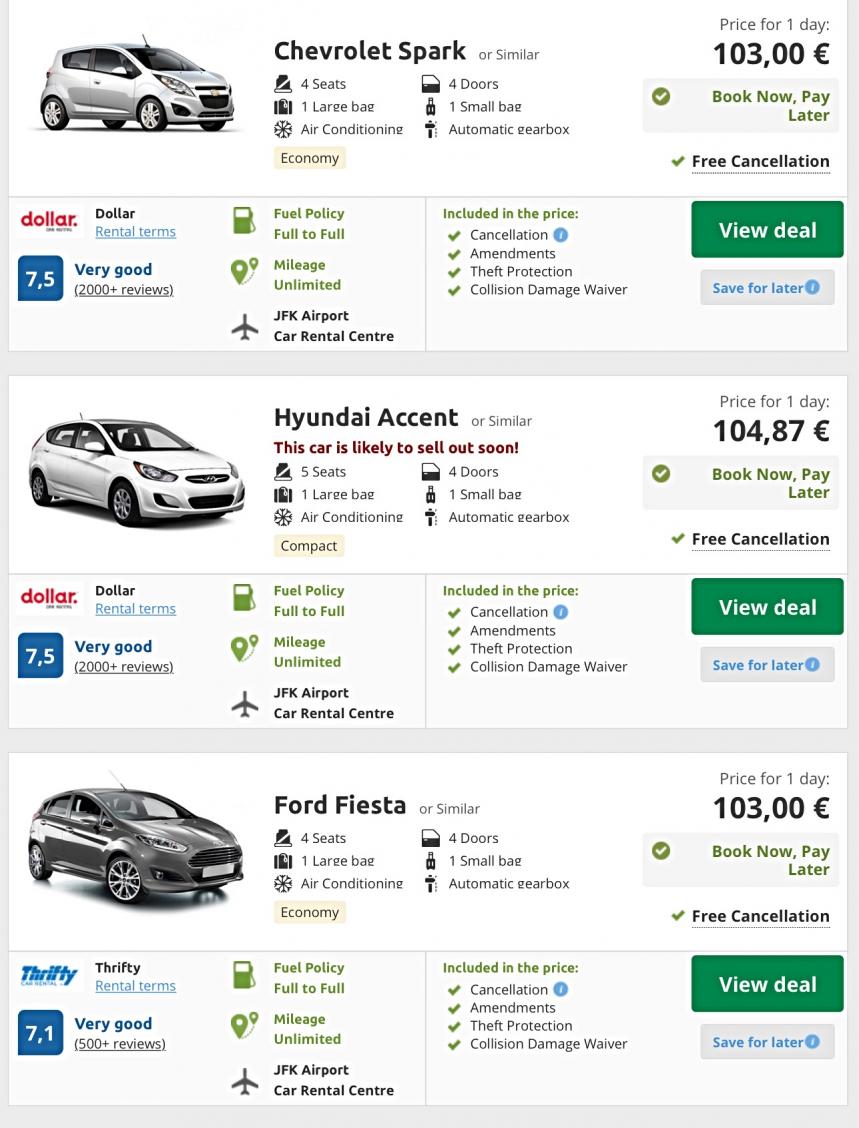Click the mileage map pin icon for Hyundai Accent
Screen dimensions: 859x1128
(244, 649)
